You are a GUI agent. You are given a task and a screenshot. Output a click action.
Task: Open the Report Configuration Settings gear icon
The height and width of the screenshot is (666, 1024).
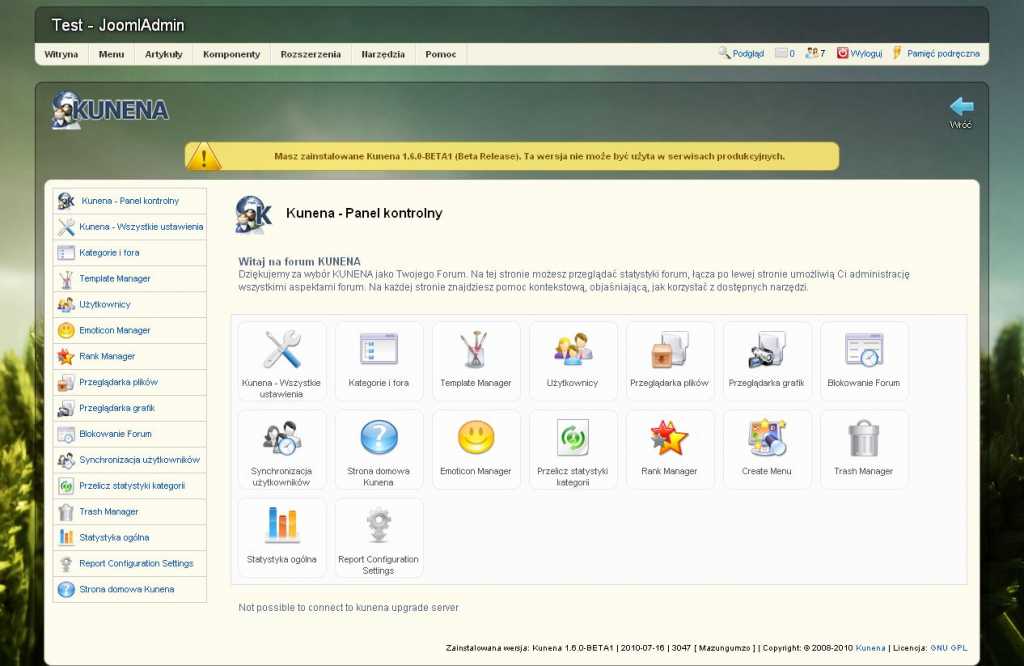pos(378,526)
